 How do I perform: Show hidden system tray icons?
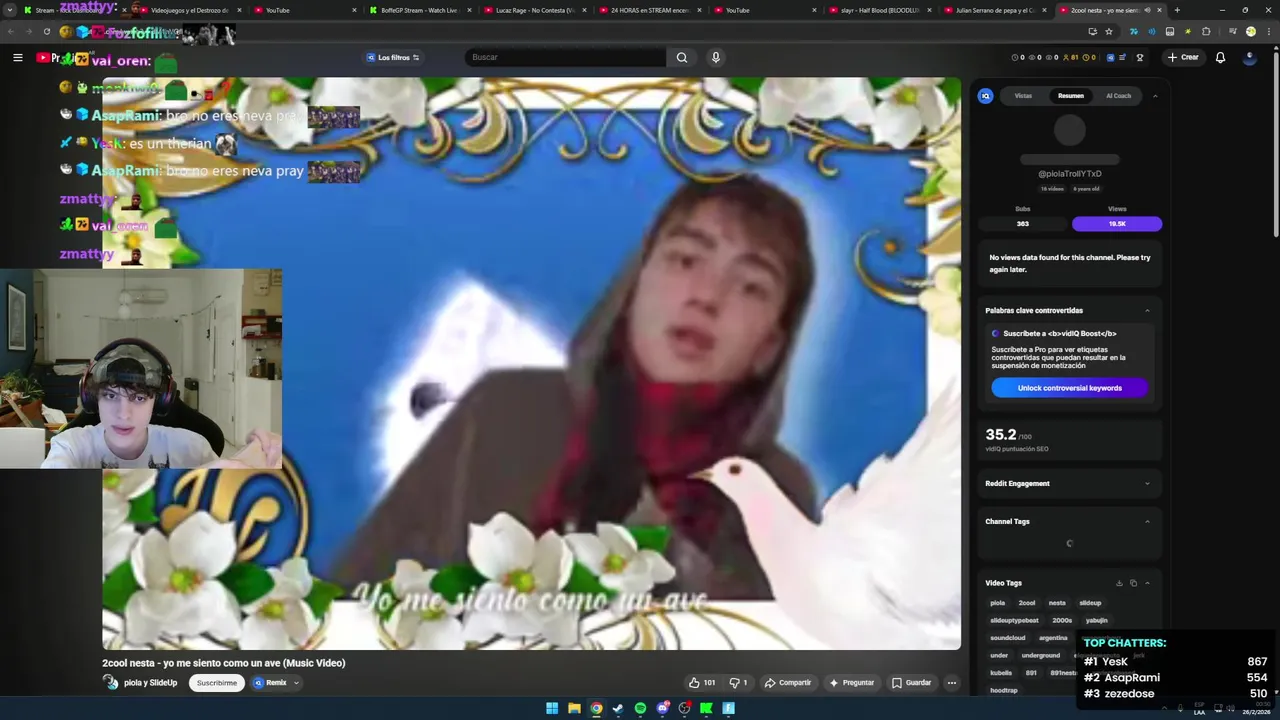1166,708
